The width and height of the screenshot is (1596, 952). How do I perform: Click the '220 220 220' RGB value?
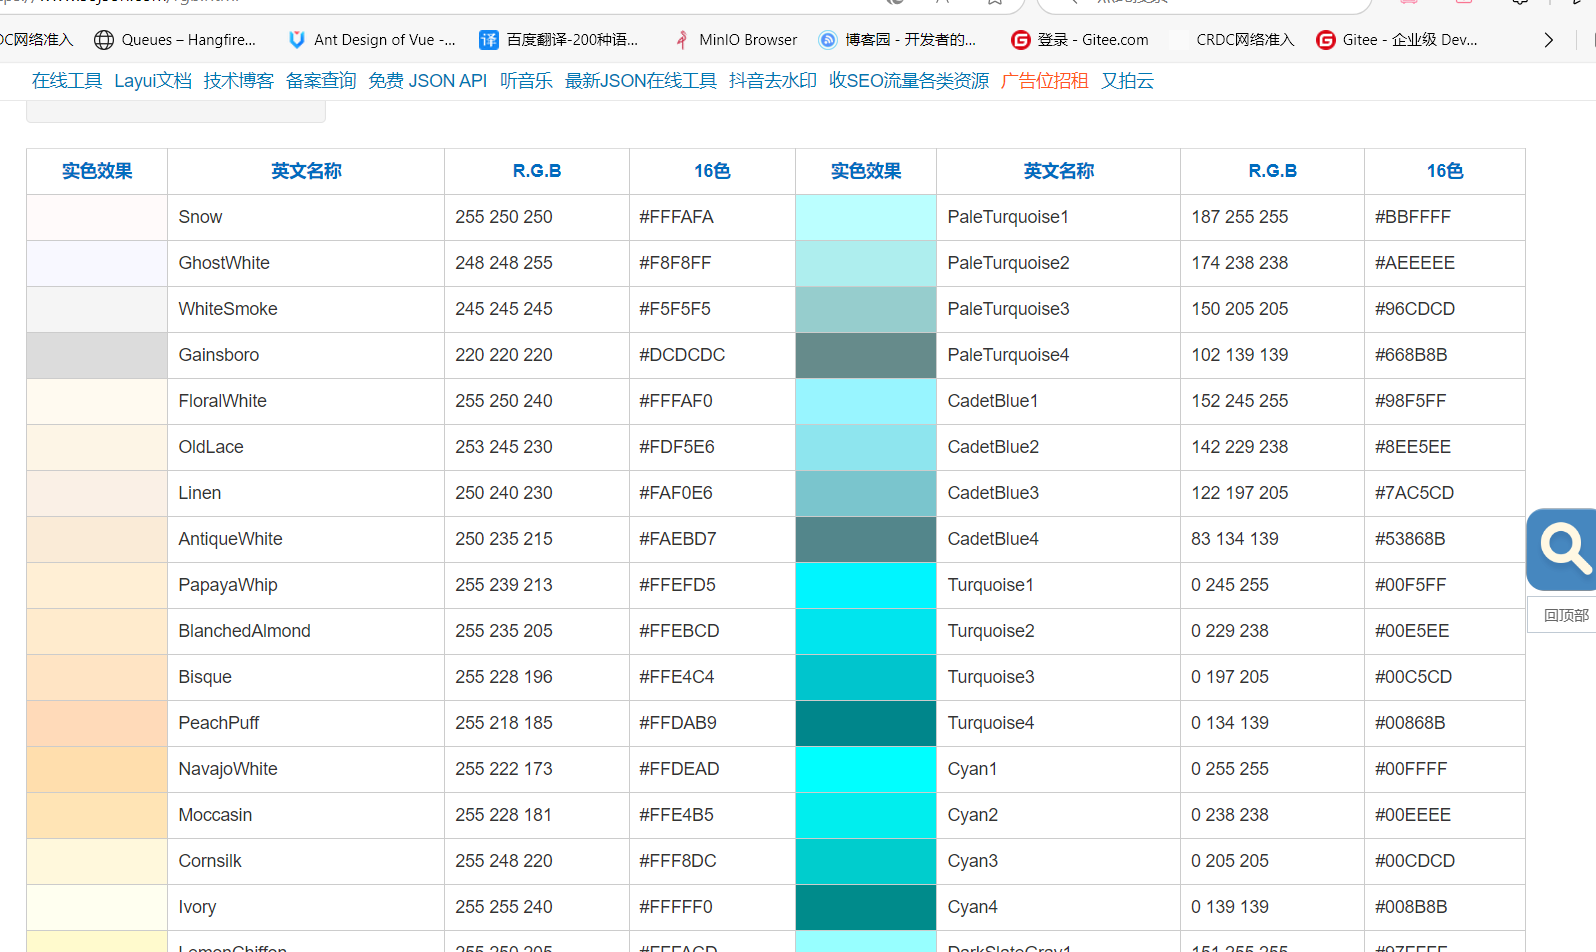(504, 355)
